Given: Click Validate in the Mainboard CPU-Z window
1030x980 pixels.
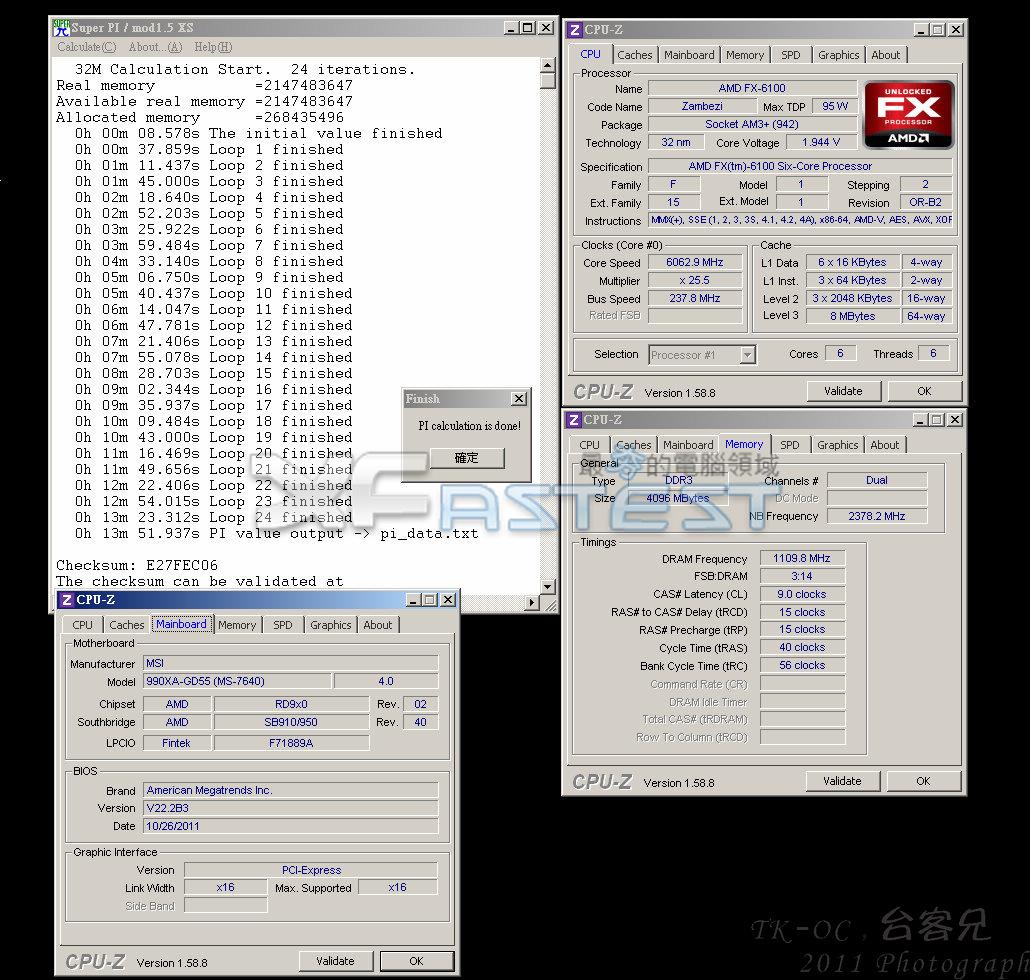Looking at the screenshot, I should pos(335,961).
